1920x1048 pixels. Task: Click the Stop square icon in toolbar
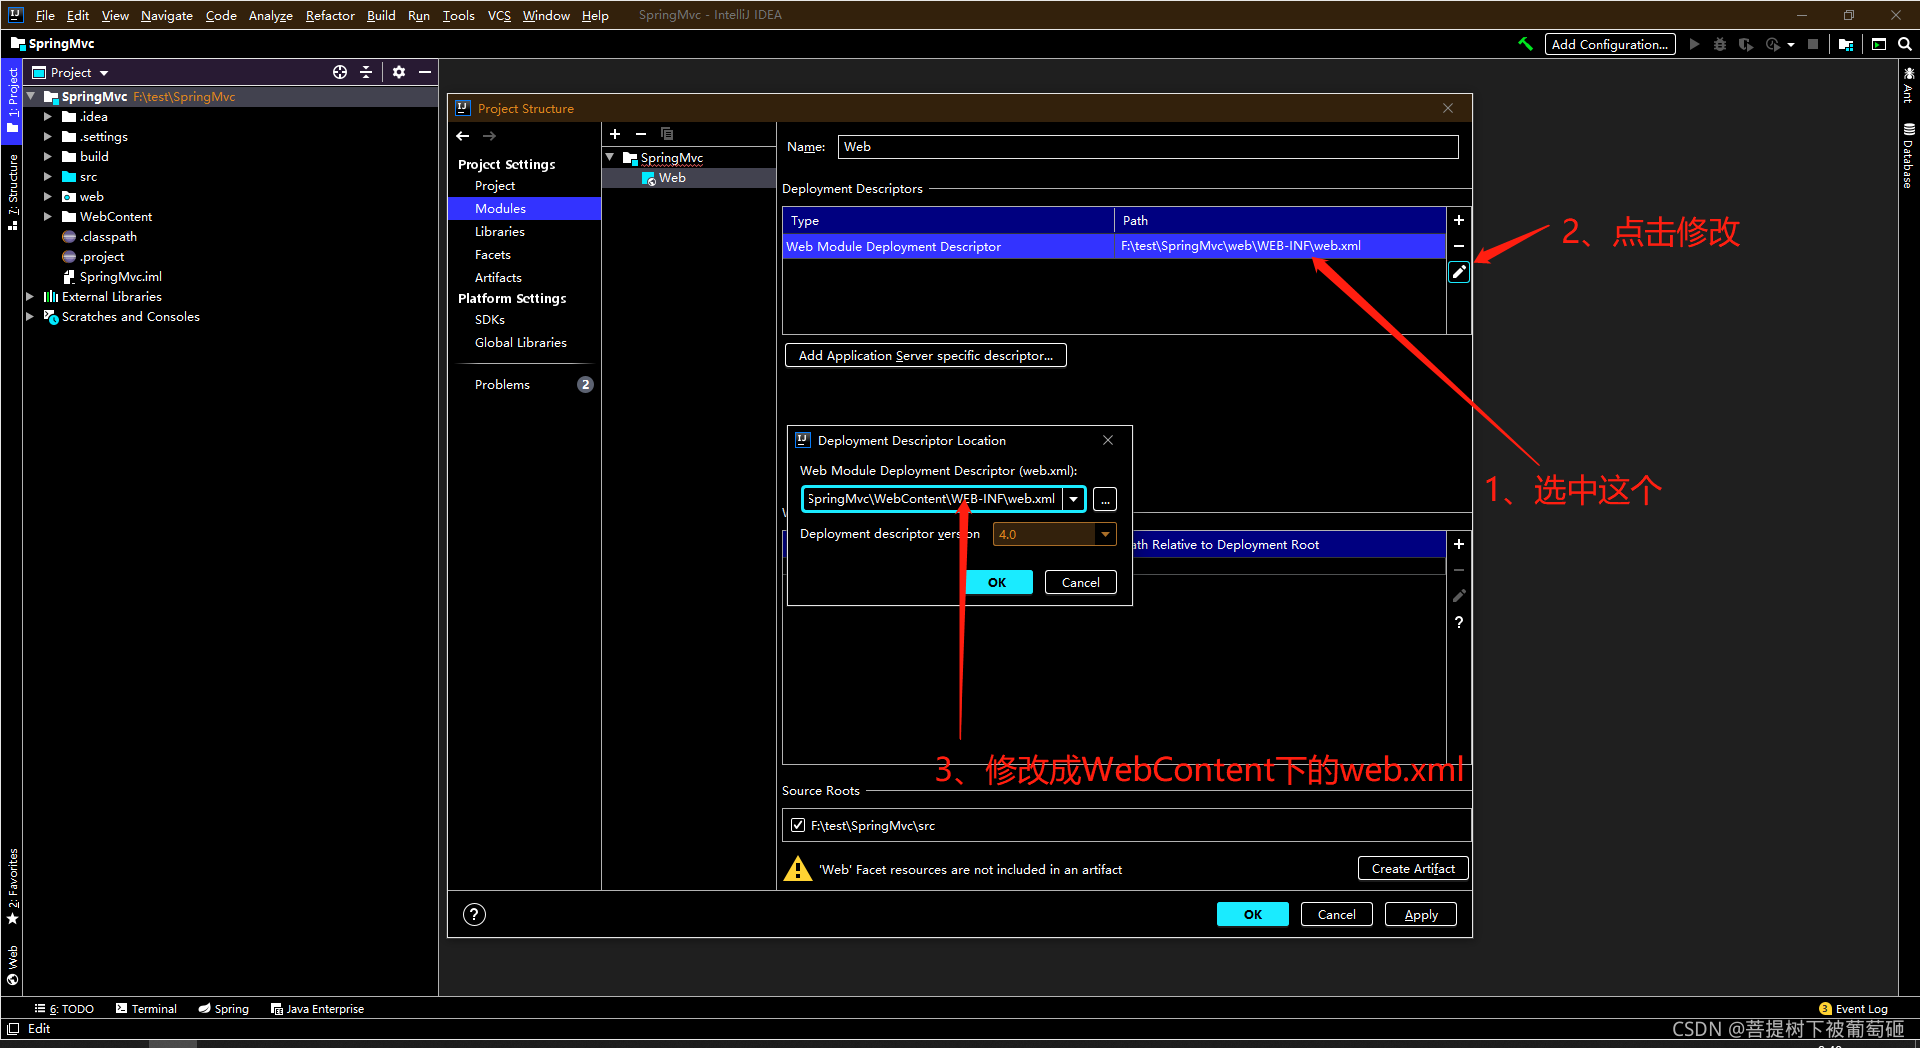click(x=1813, y=44)
